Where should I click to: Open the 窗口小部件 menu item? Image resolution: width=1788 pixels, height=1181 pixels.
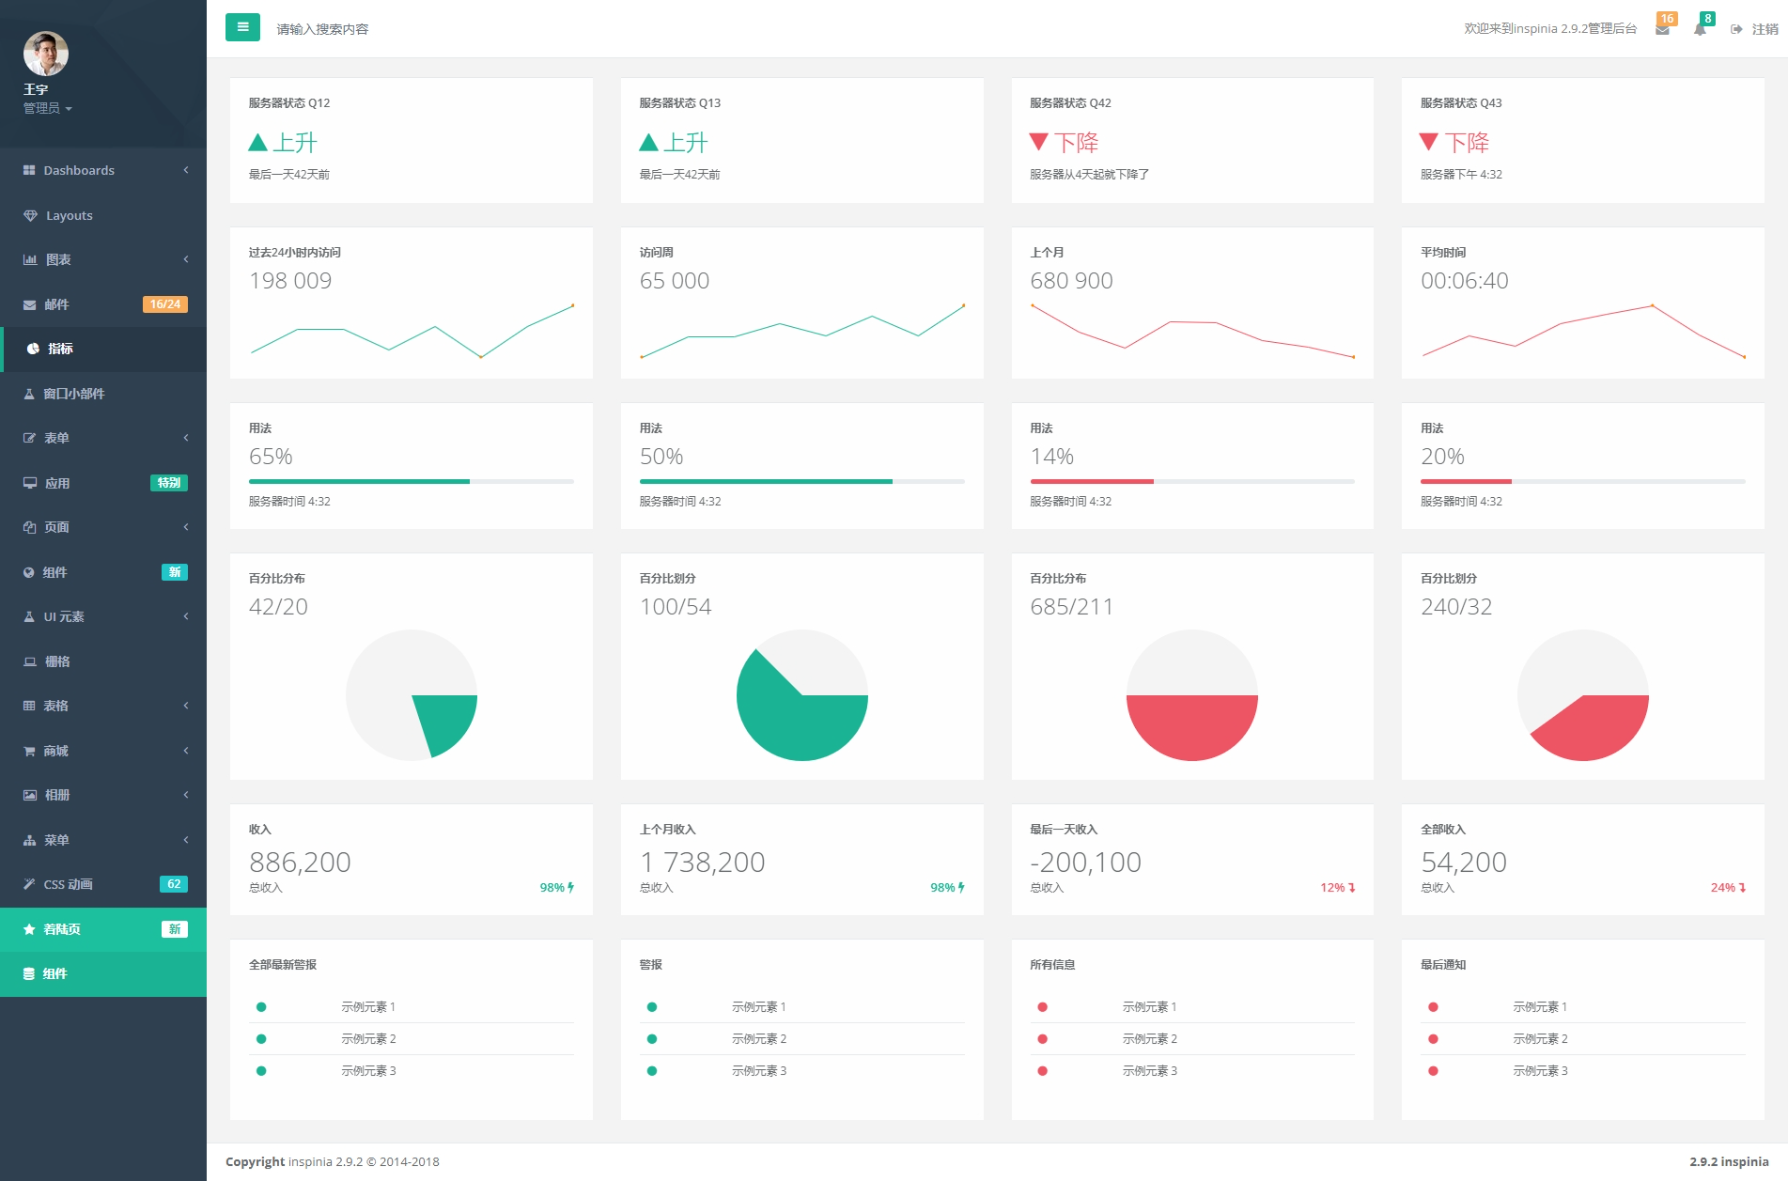tap(73, 394)
